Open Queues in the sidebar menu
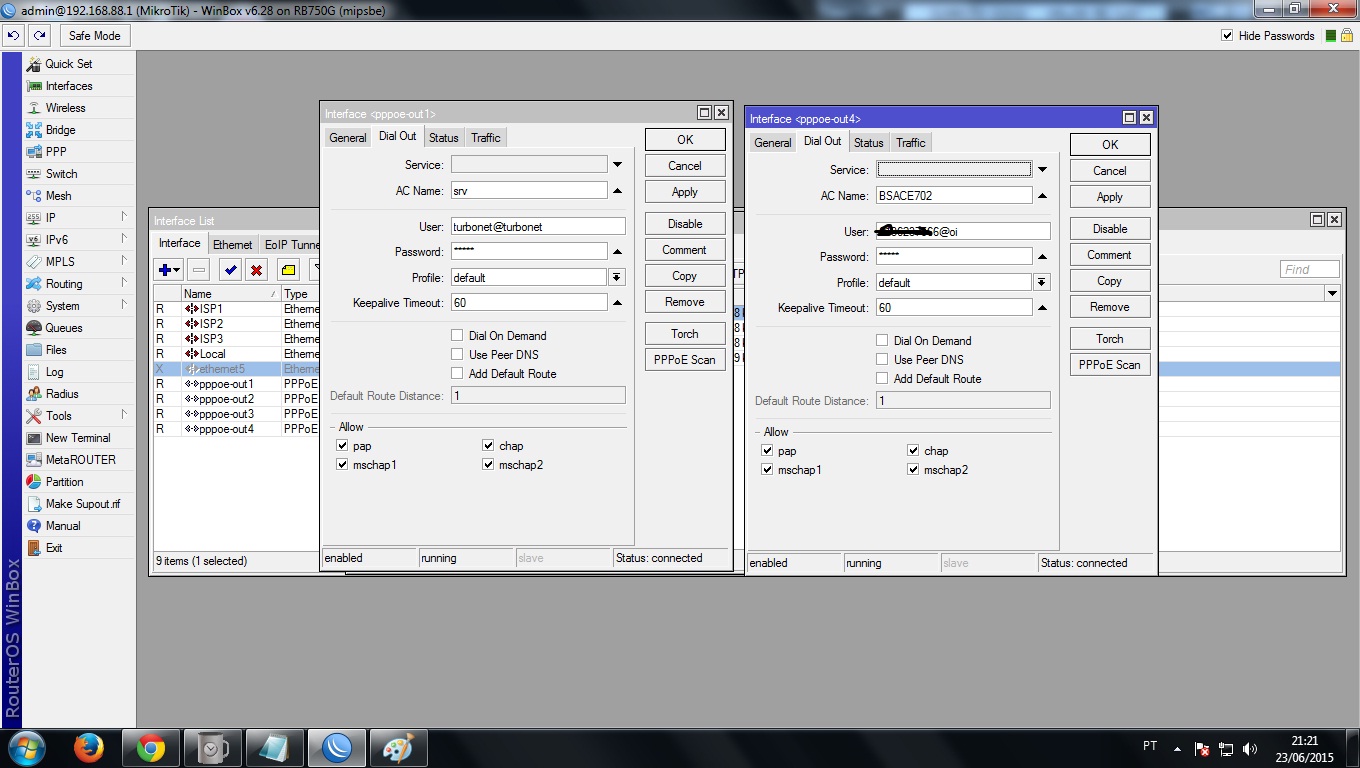The width and height of the screenshot is (1360, 768). pyautogui.click(x=64, y=328)
